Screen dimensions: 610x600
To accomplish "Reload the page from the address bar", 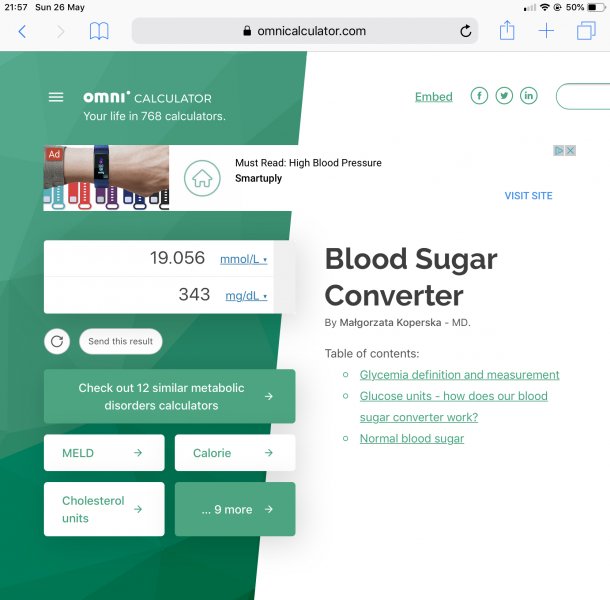I will [x=465, y=31].
